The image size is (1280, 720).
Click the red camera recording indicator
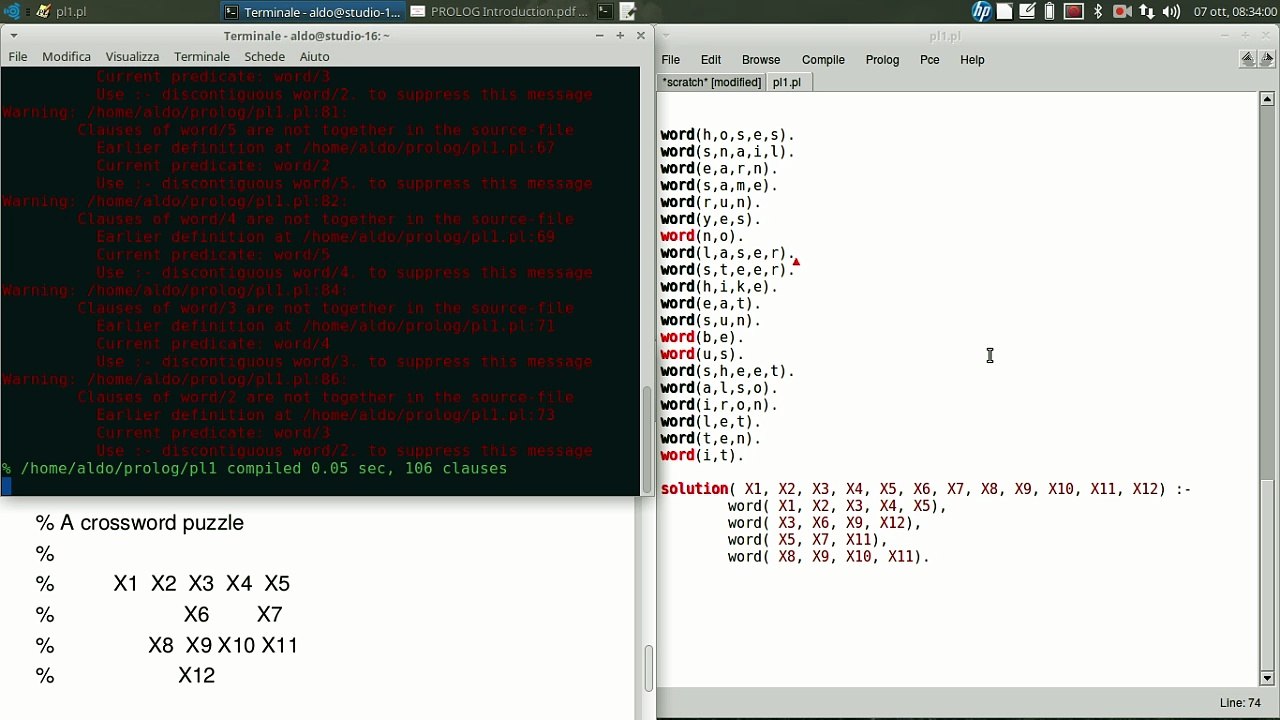pos(1121,12)
